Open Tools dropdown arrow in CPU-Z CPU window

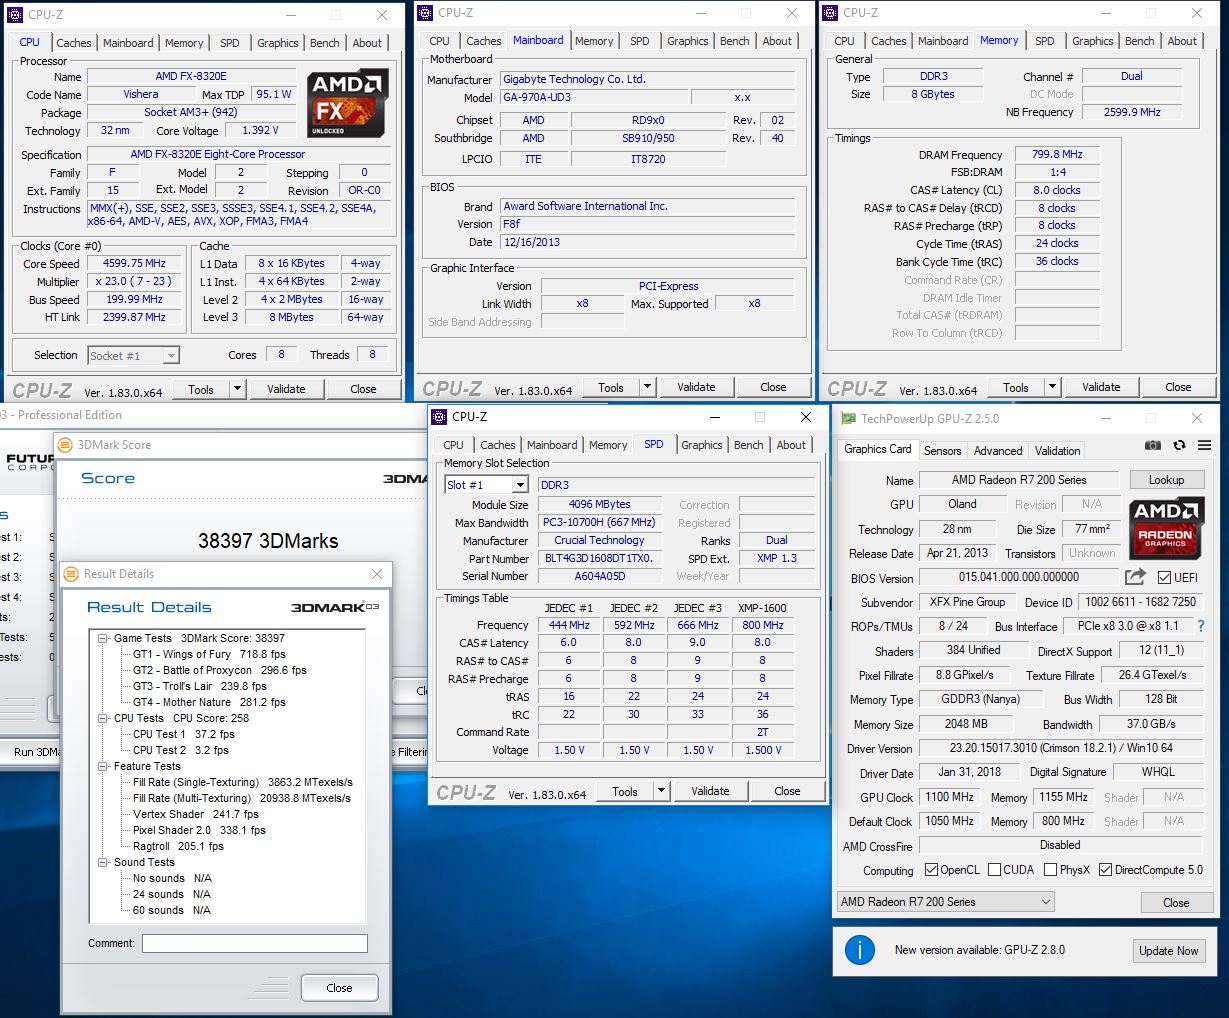click(x=237, y=389)
